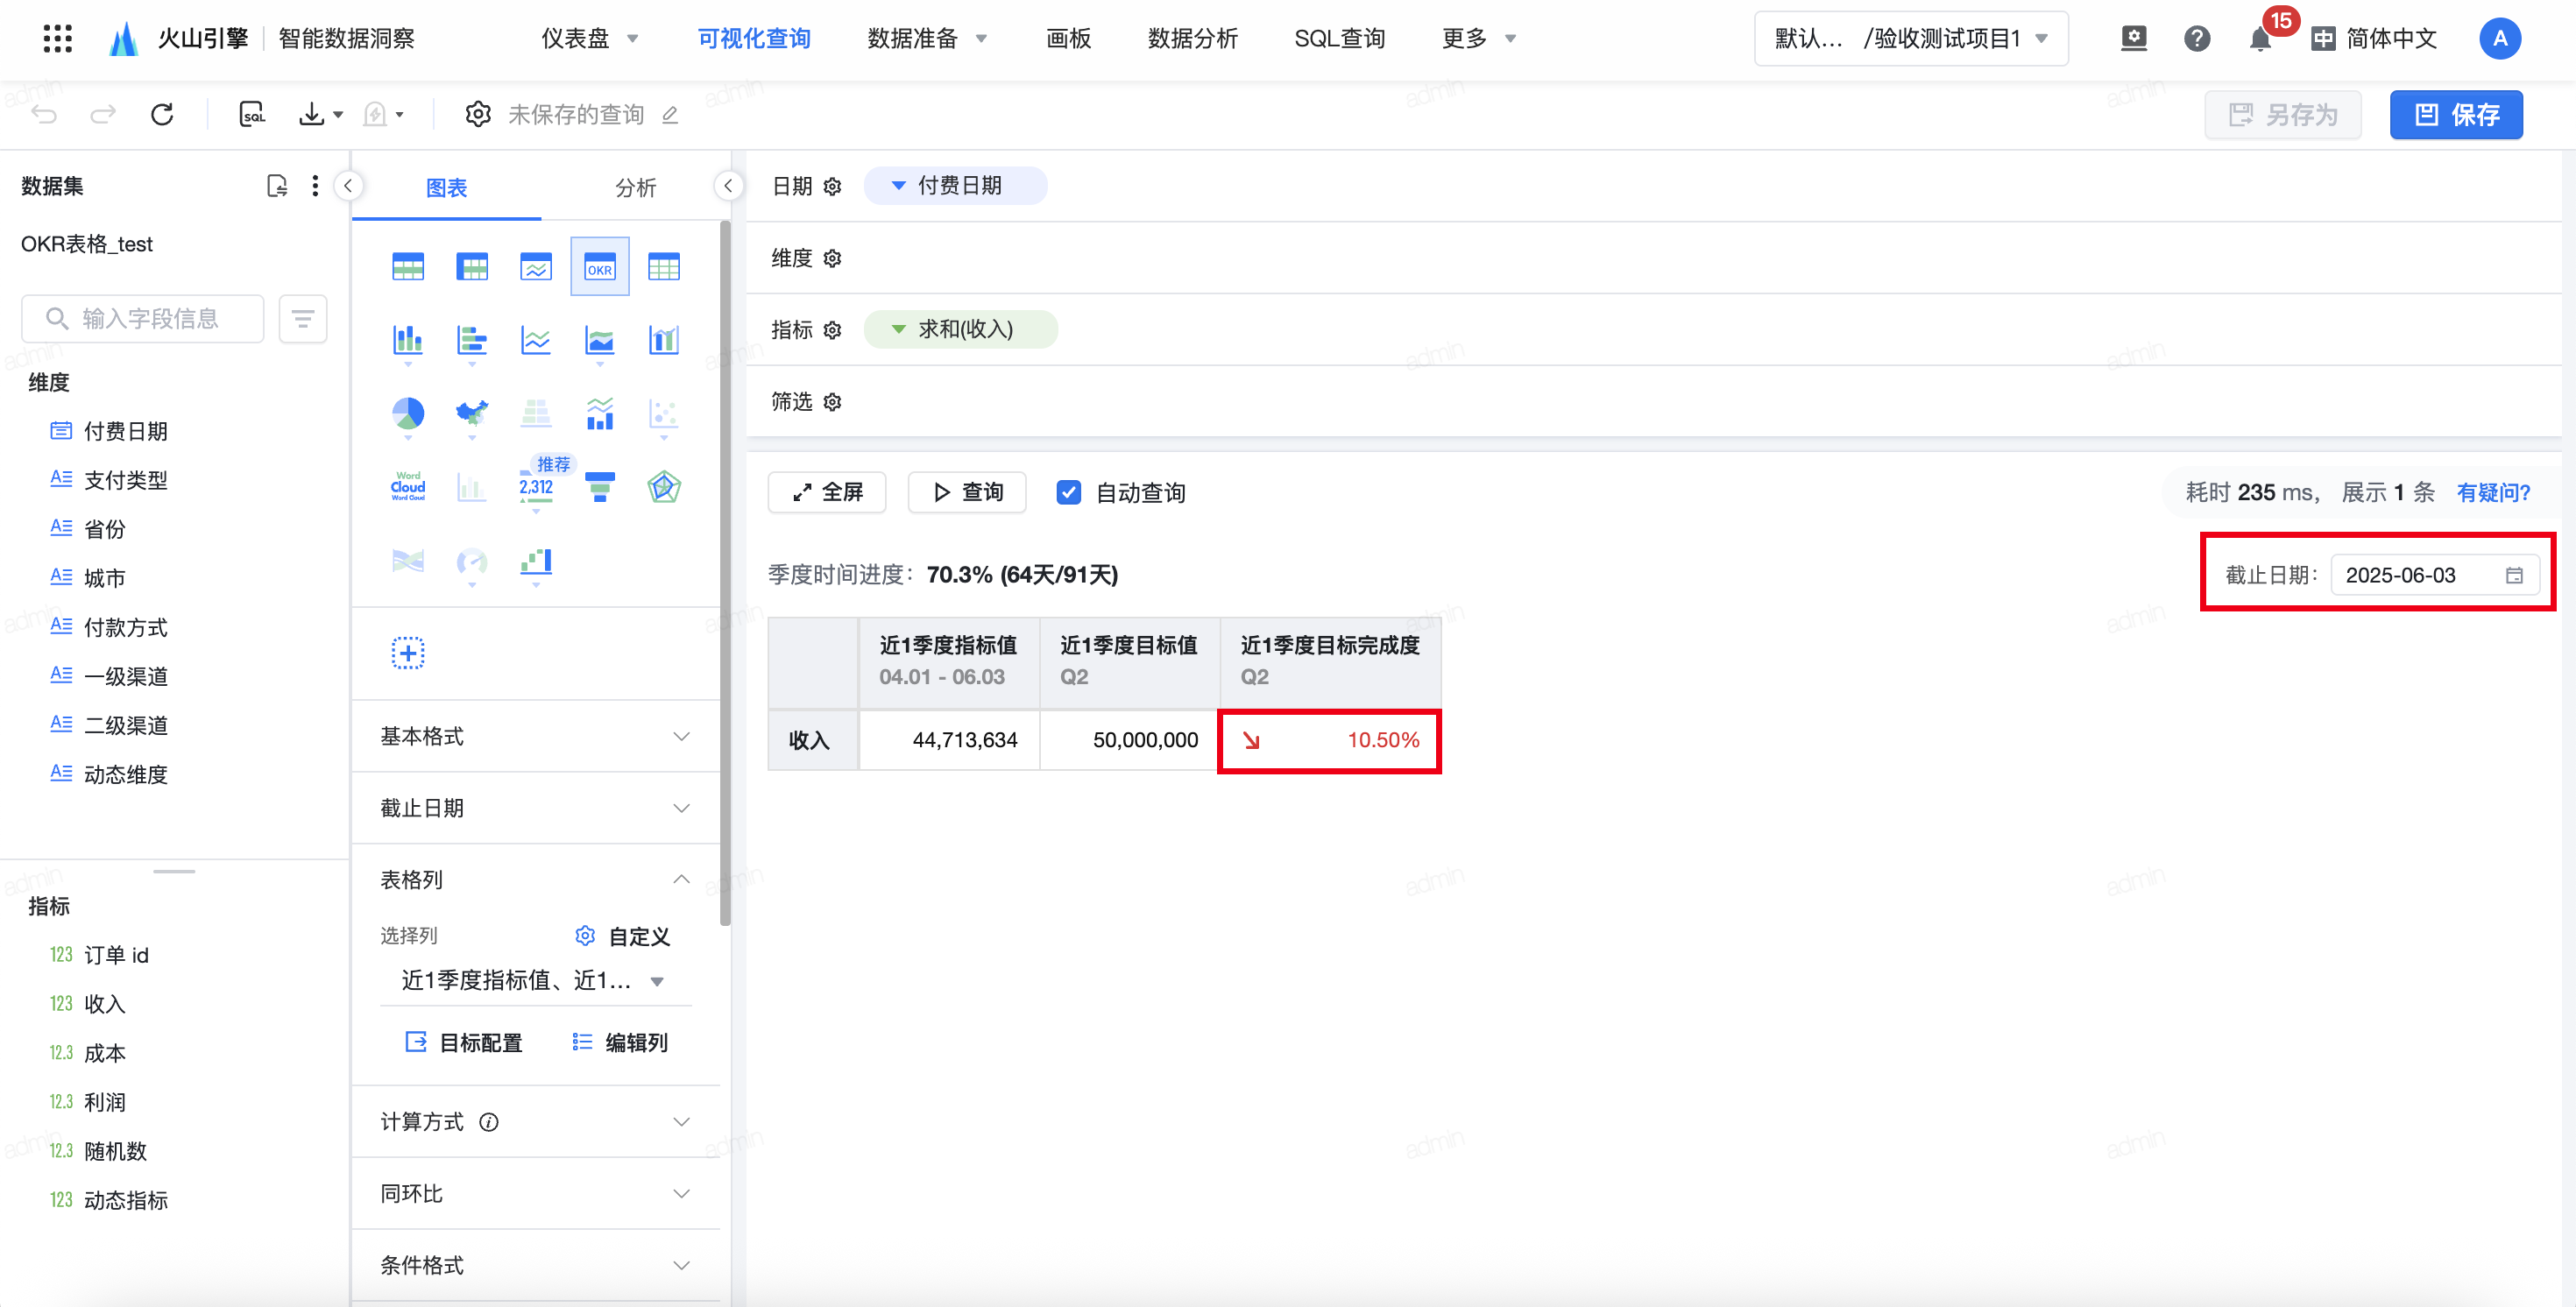The height and width of the screenshot is (1307, 2576).
Task: Click the 自定义 column setting link
Action: point(622,936)
